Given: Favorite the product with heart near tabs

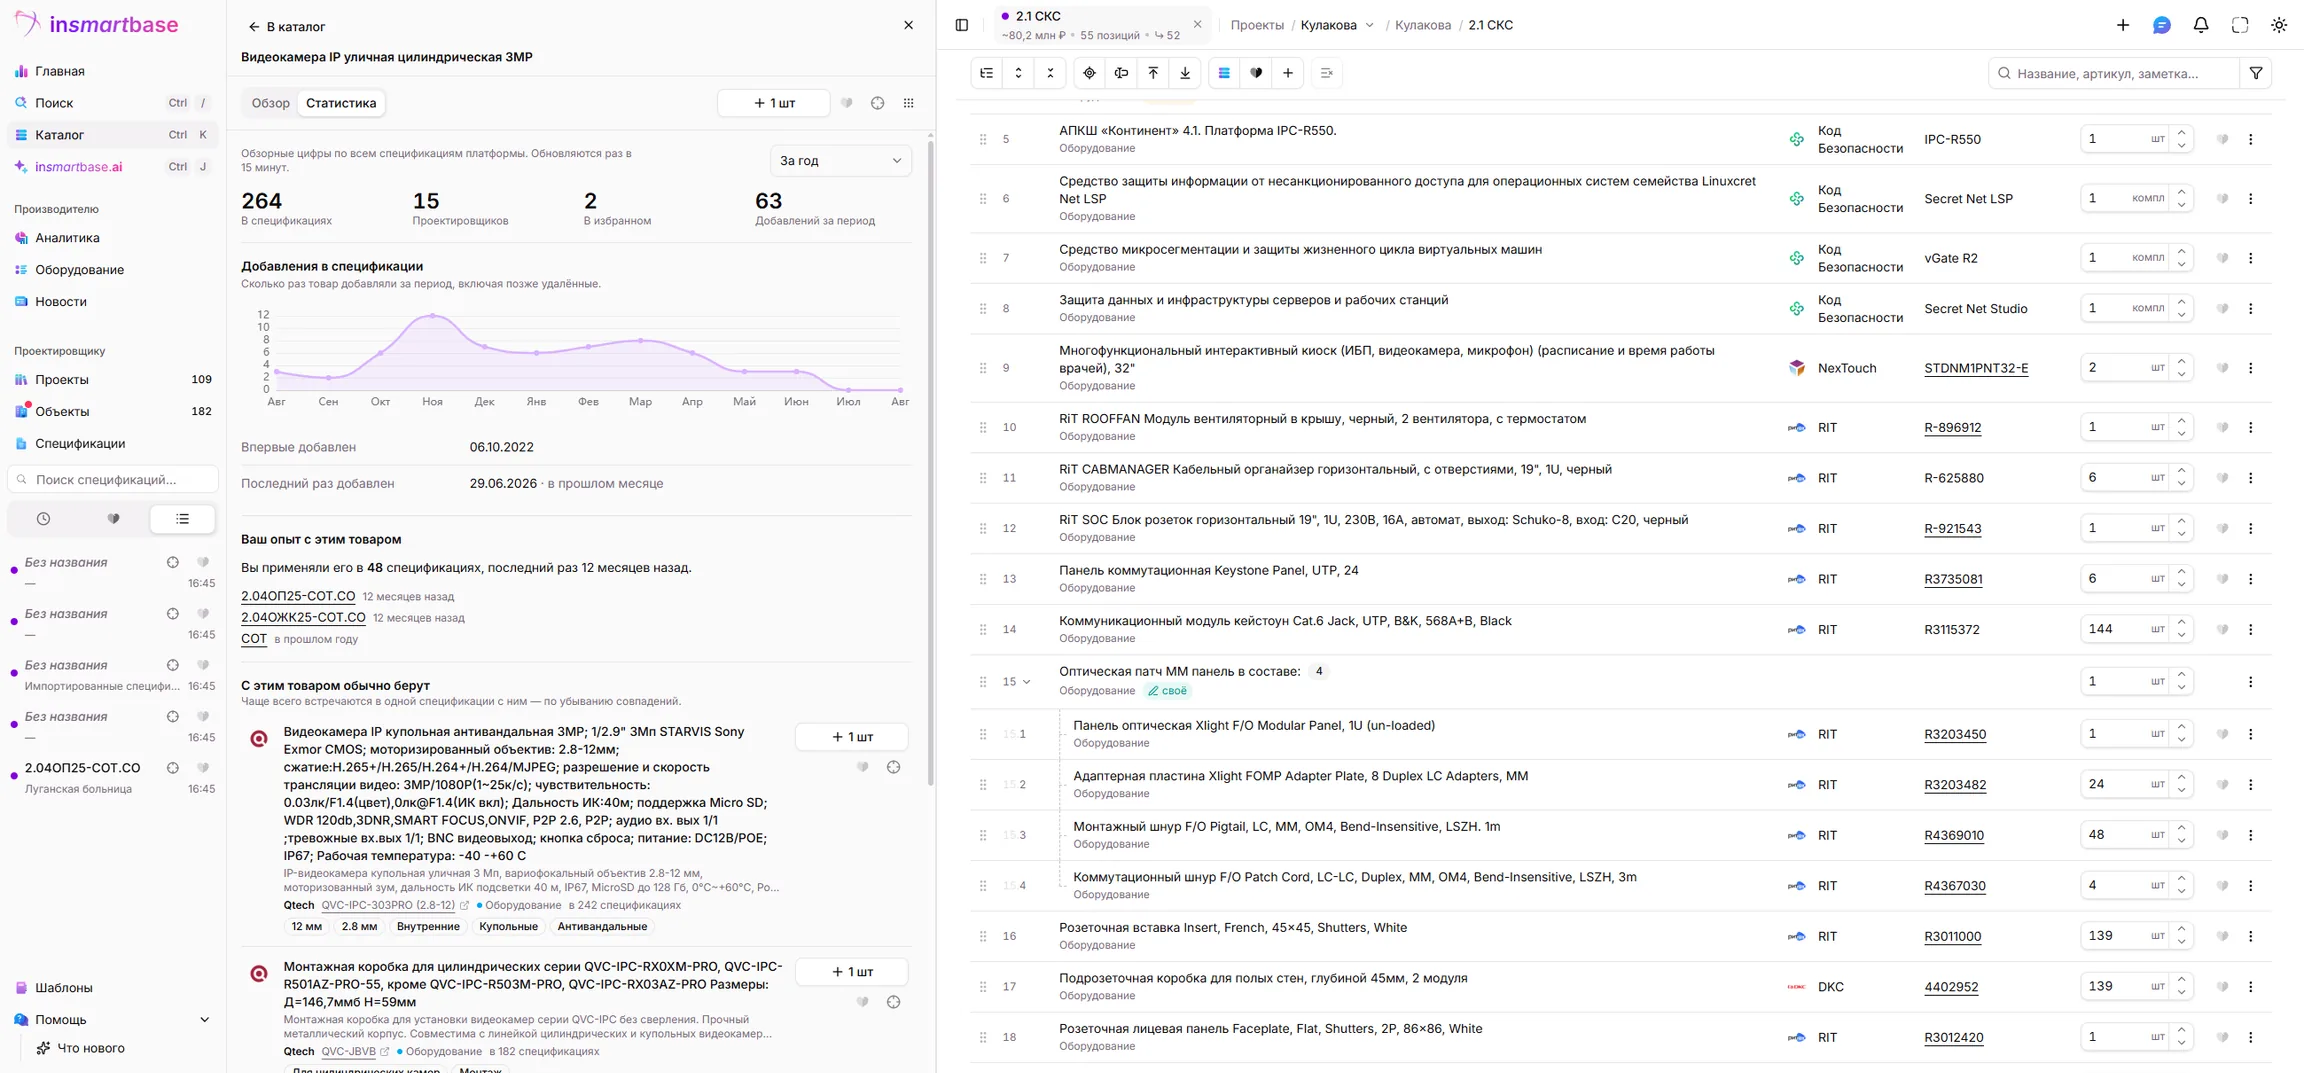Looking at the screenshot, I should [846, 103].
